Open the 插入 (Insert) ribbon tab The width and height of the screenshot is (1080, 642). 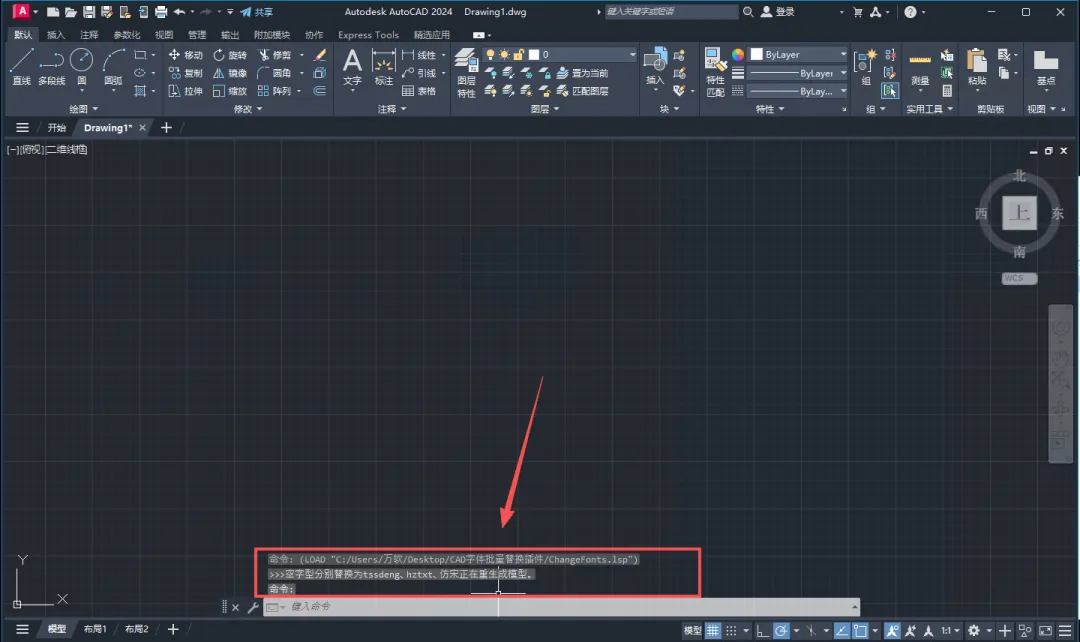pos(56,34)
